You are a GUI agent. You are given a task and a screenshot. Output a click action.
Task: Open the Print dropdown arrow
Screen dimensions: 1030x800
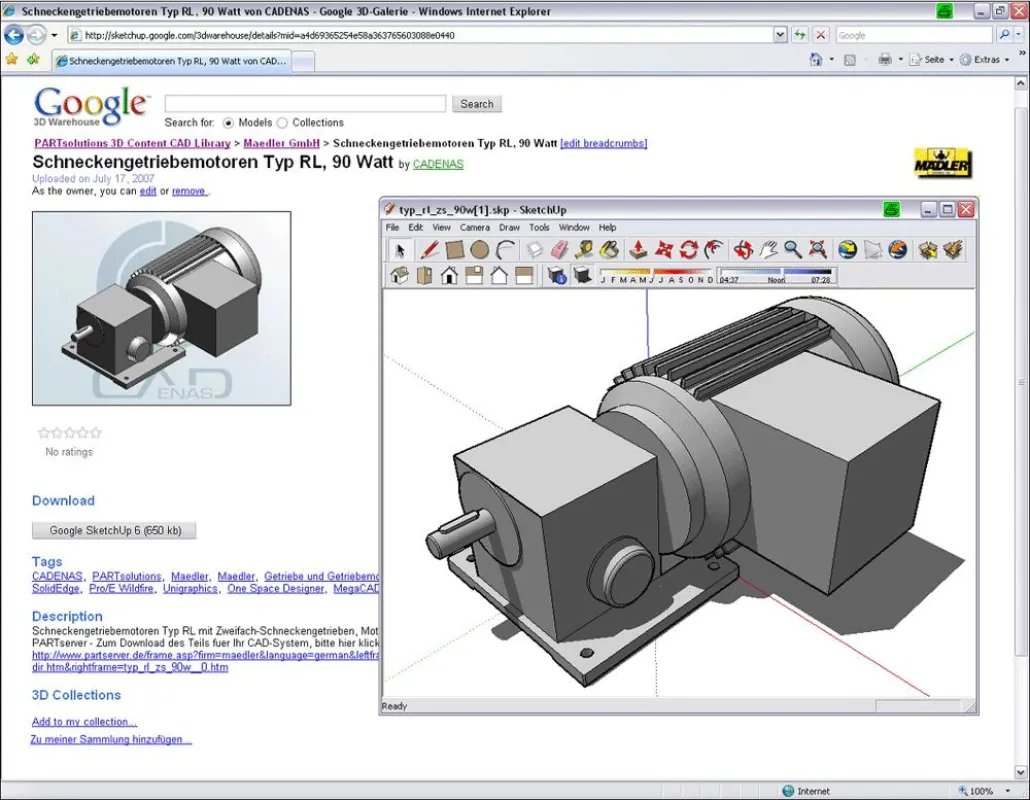point(901,60)
